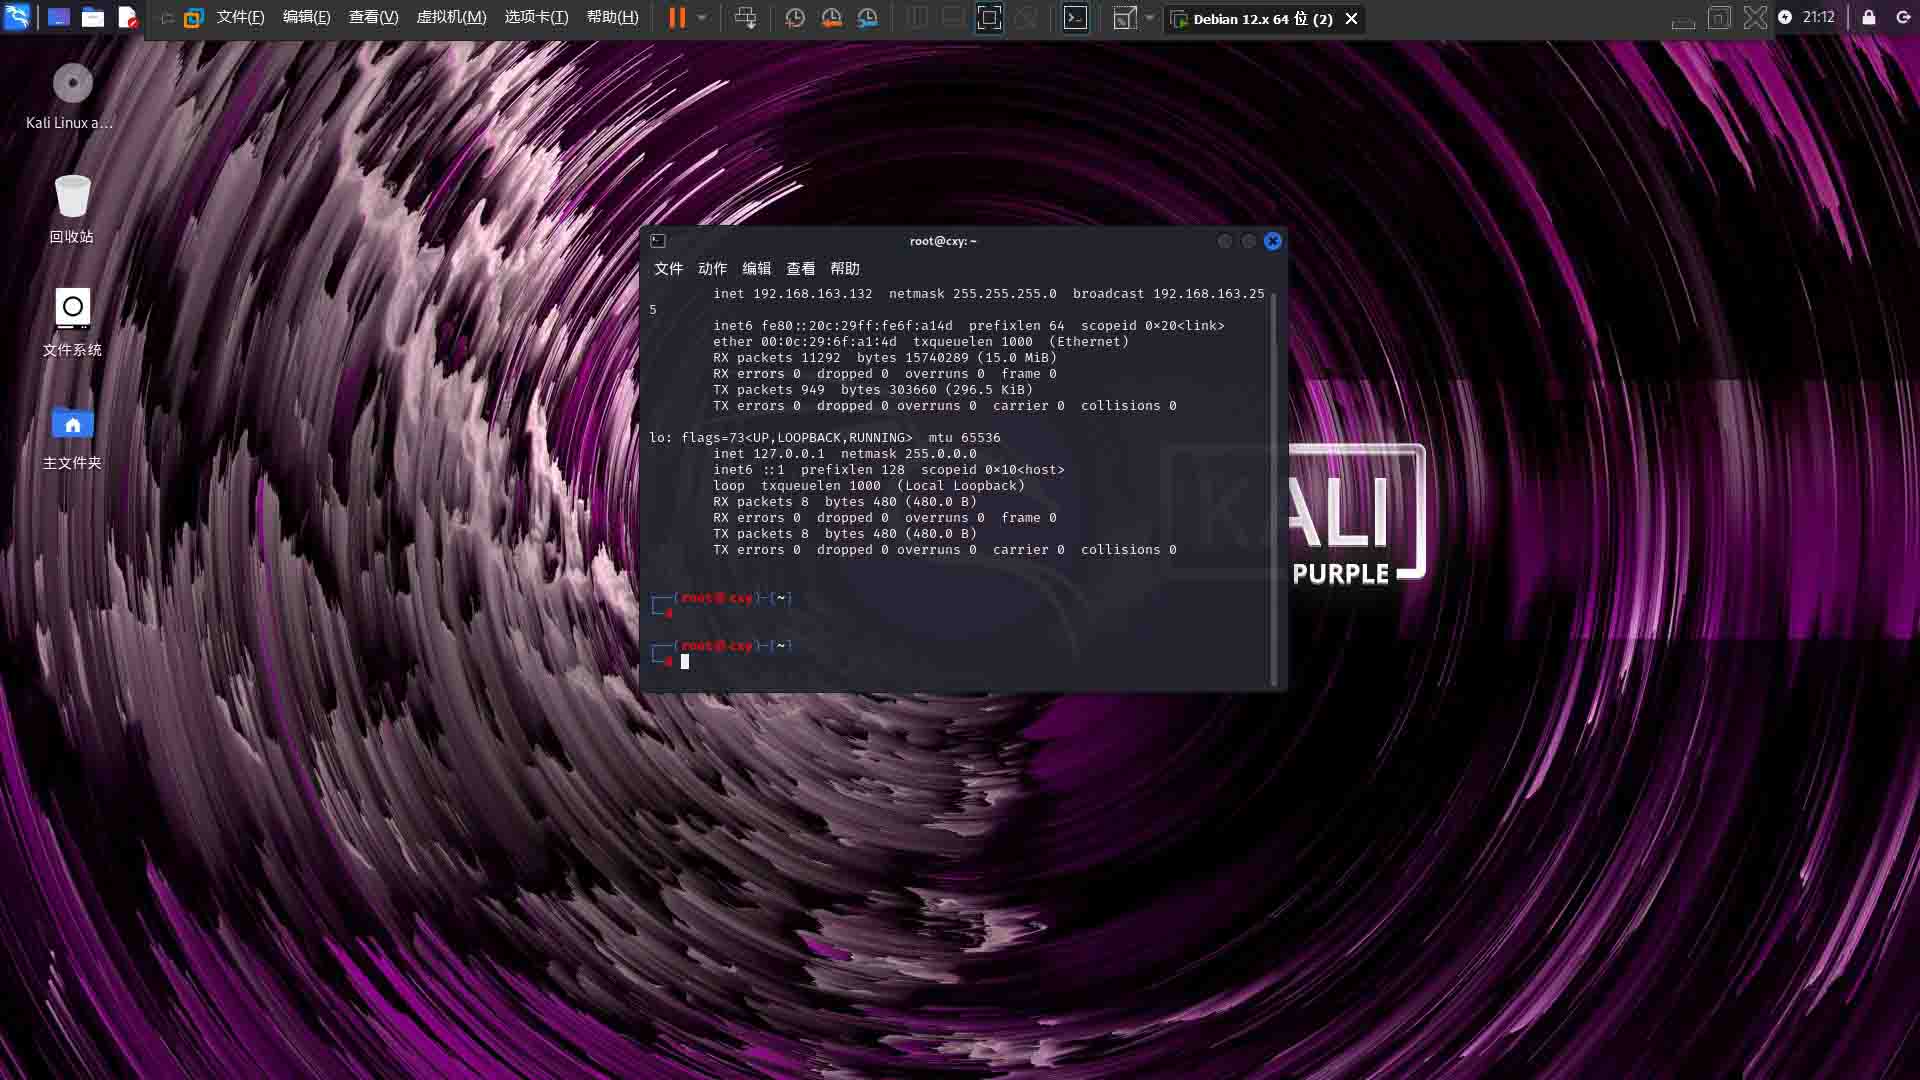This screenshot has width=1920, height=1080.
Task: Click send Ctrl+Alt+Del icon
Action: point(745,18)
